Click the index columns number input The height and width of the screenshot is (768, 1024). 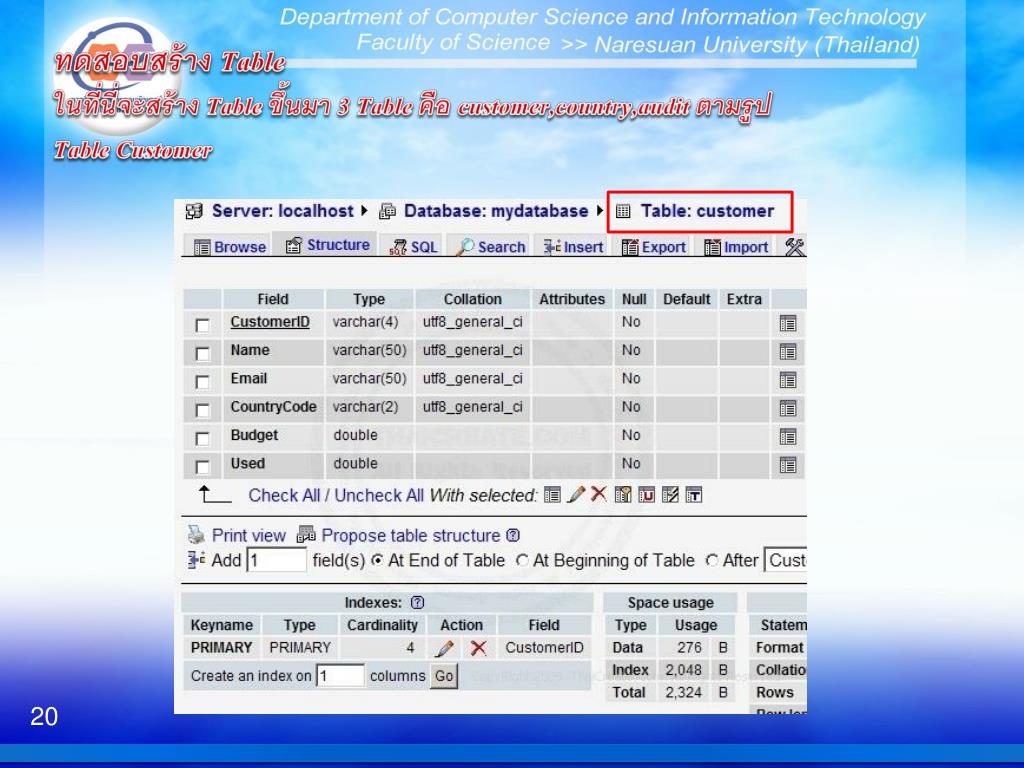click(x=340, y=676)
